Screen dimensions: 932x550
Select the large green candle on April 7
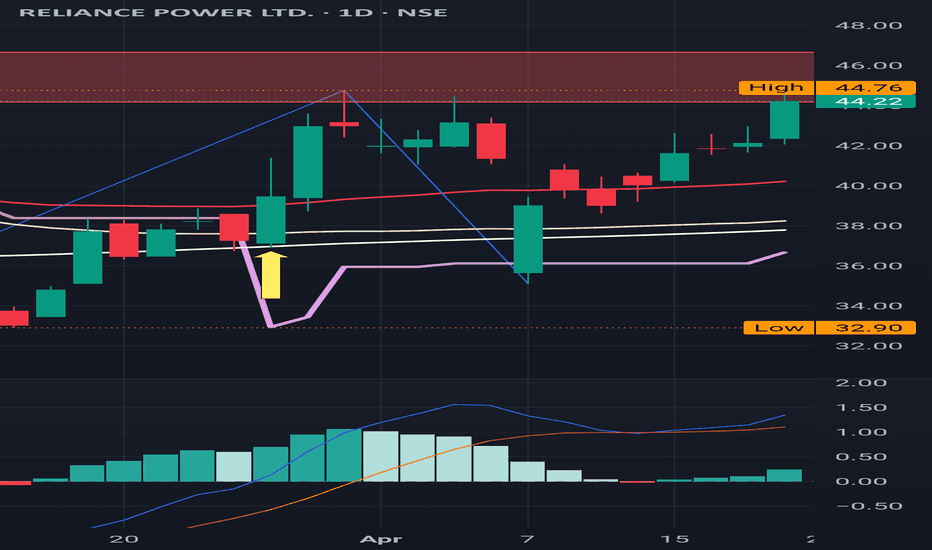(528, 239)
